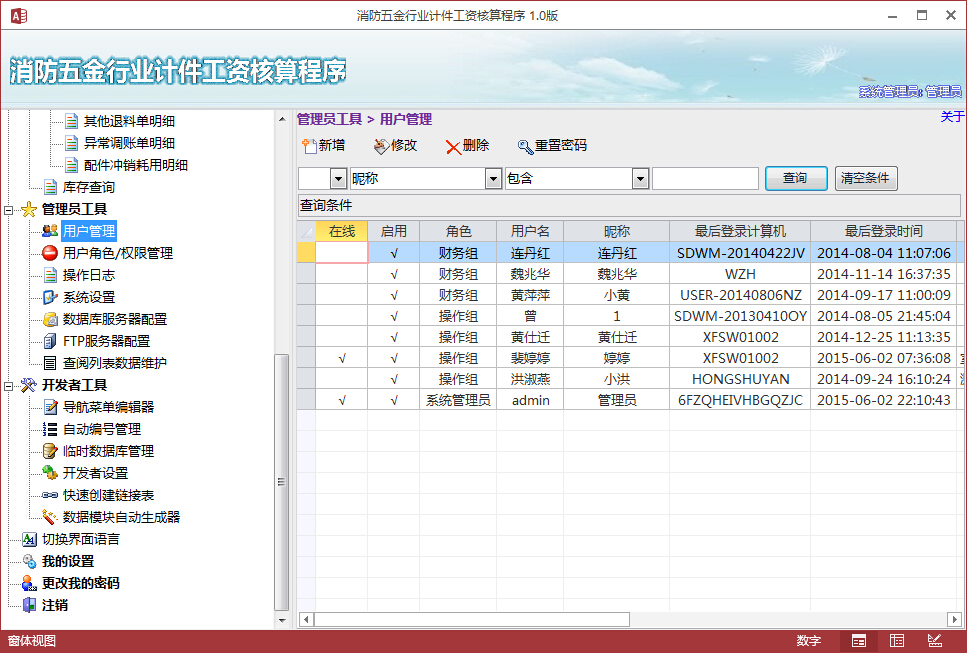Image resolution: width=967 pixels, height=653 pixels.
Task: Click the 清空条件 button
Action: click(x=866, y=178)
